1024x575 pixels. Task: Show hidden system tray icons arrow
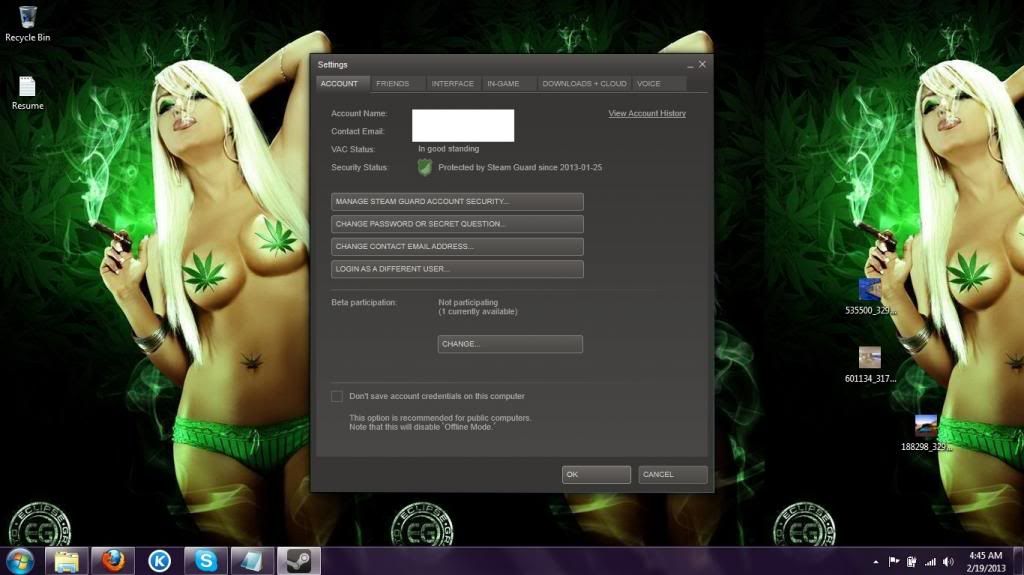tap(876, 562)
